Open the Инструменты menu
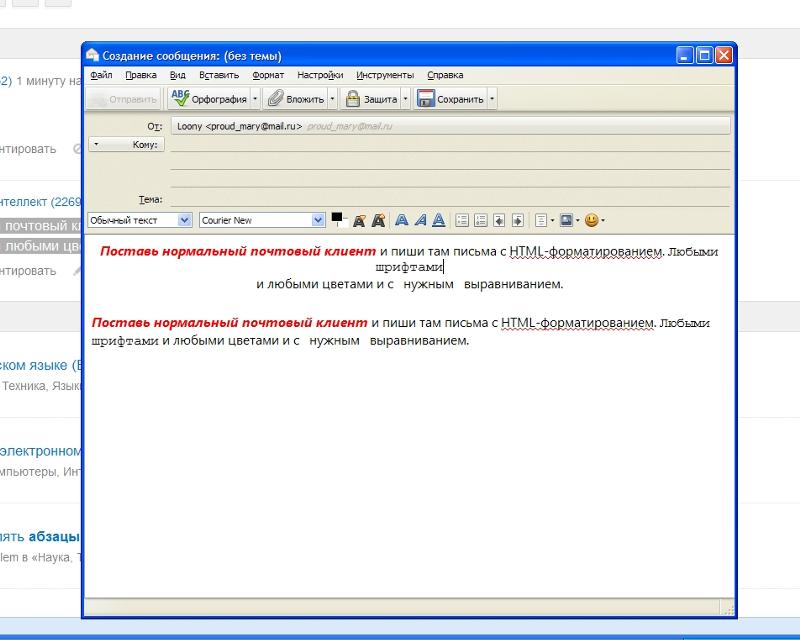Image resolution: width=800 pixels, height=640 pixels. click(385, 75)
